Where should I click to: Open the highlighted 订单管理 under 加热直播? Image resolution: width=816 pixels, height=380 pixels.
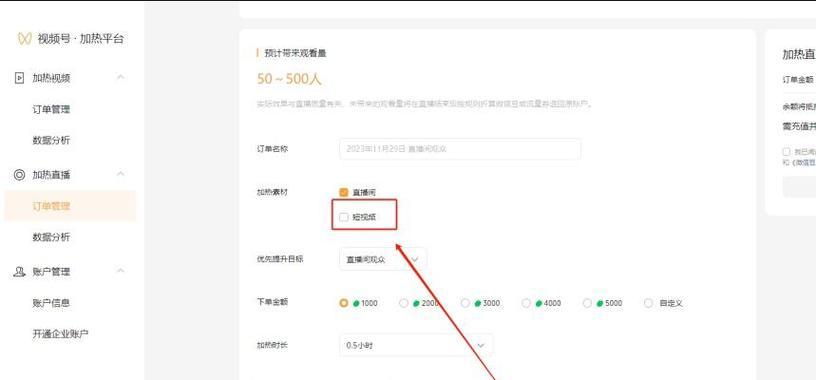coord(70,206)
